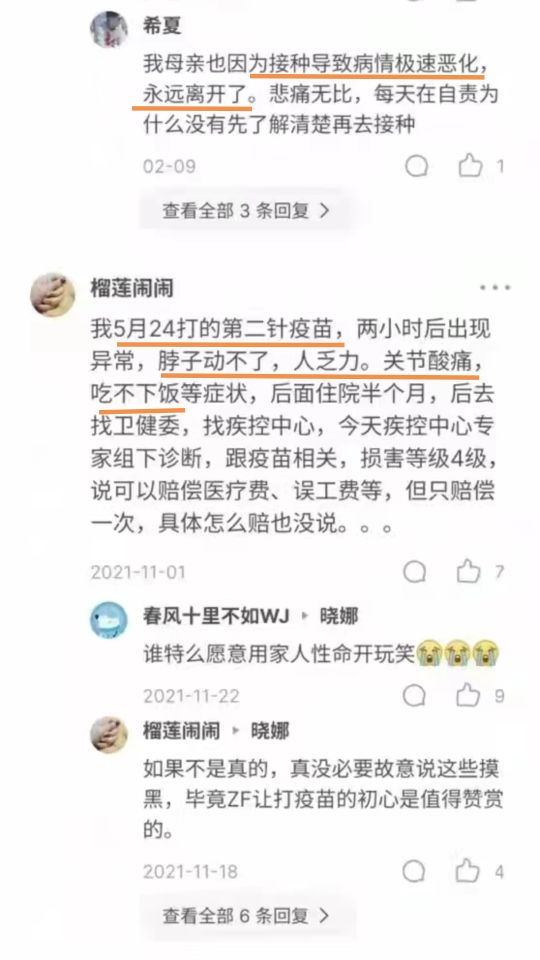This screenshot has width=540, height=960.
Task: Expand 查看全部 6 条回复
Action: [246, 916]
